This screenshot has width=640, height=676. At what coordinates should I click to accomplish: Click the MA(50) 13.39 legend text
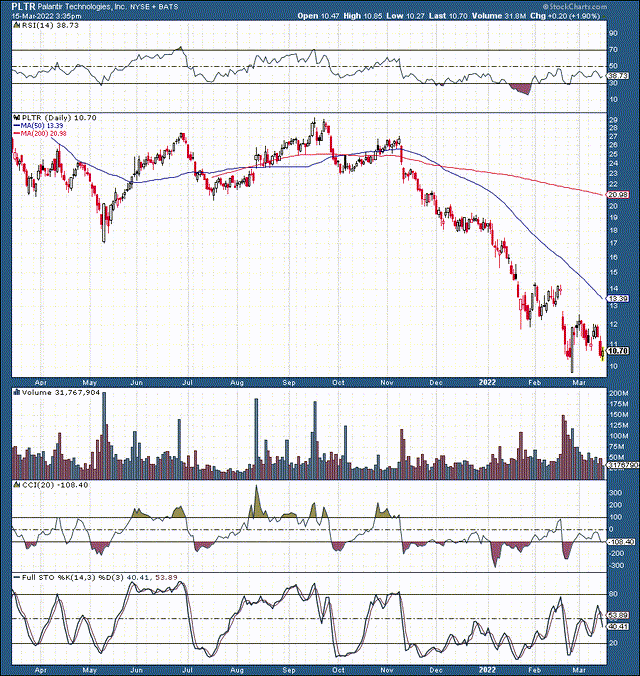[x=42, y=126]
